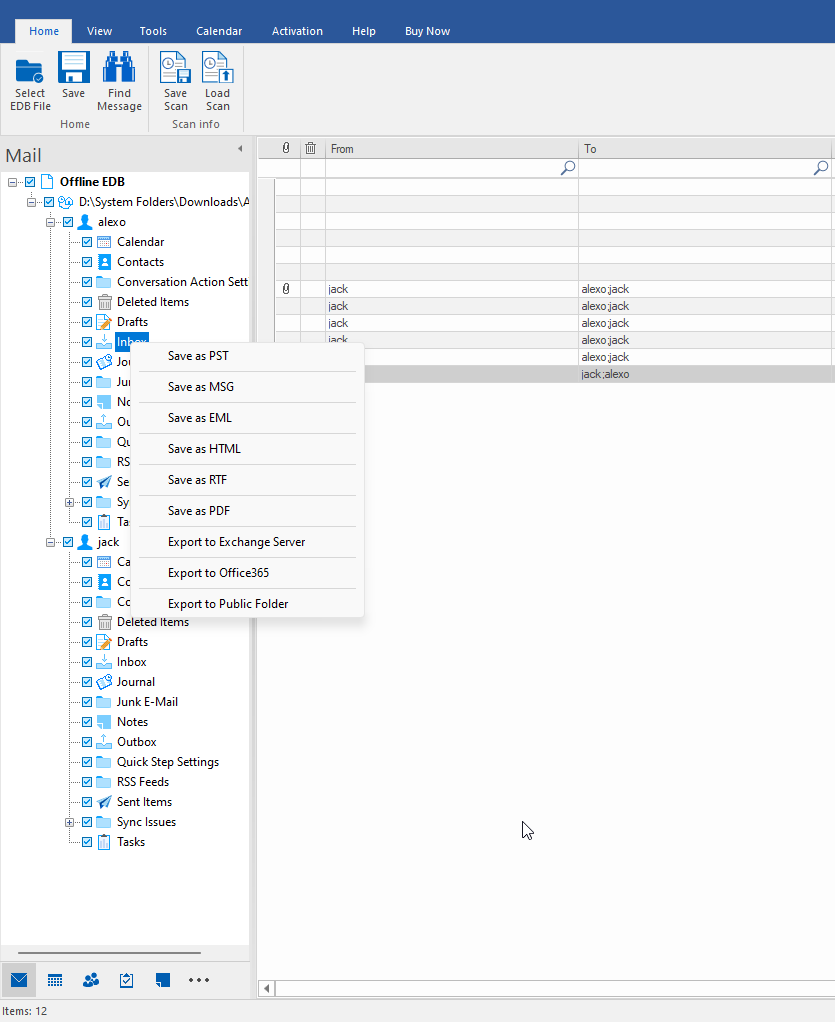This screenshot has height=1022, width=835.
Task: Switch to Notes view bottom icon
Action: tap(163, 980)
